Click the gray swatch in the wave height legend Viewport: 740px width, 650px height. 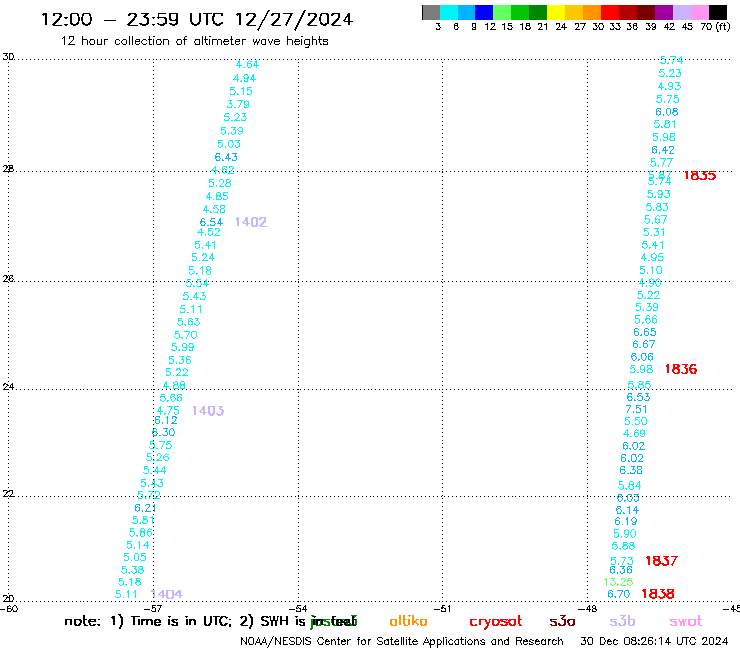(431, 12)
